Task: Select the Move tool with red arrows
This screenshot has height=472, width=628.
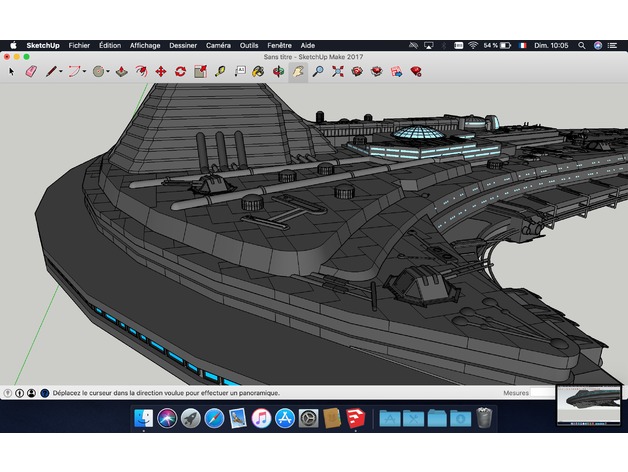Action: click(x=161, y=72)
